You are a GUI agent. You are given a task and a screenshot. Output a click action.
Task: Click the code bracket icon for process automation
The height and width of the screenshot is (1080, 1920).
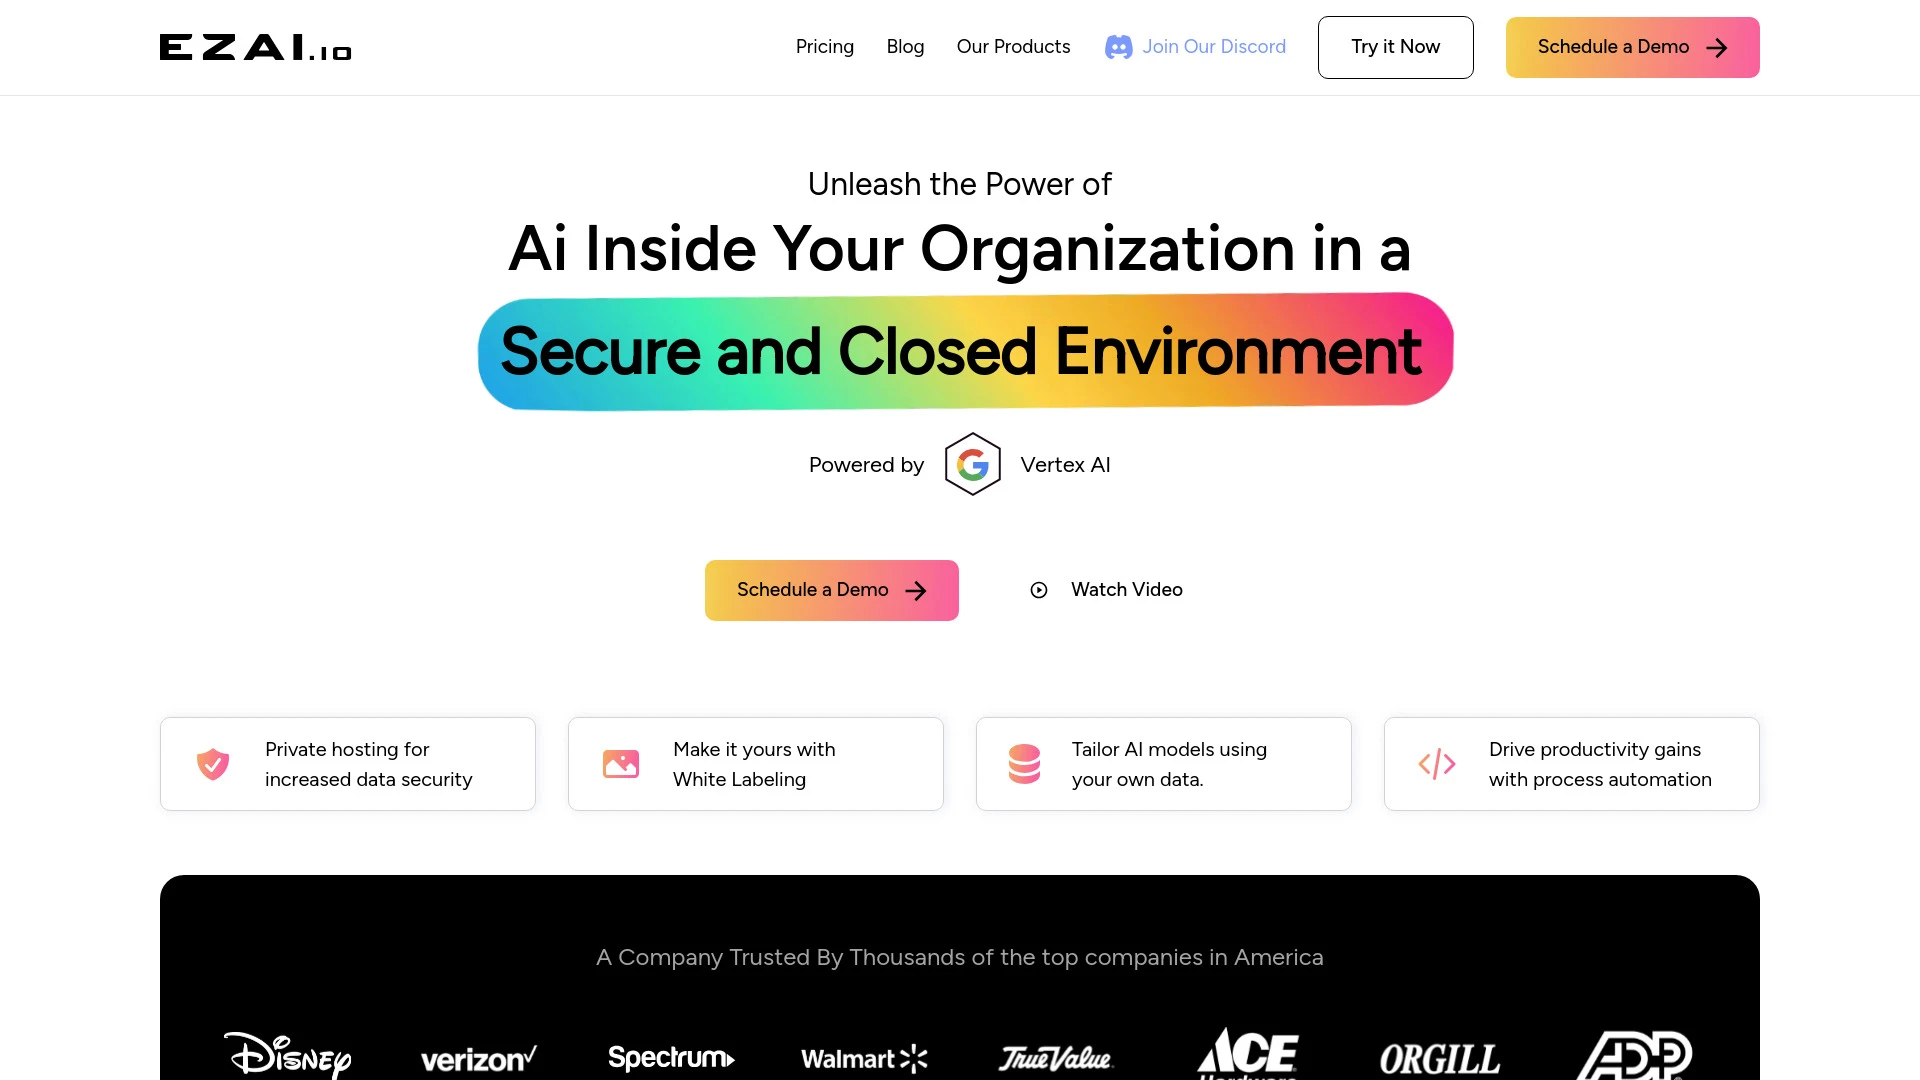(1436, 764)
